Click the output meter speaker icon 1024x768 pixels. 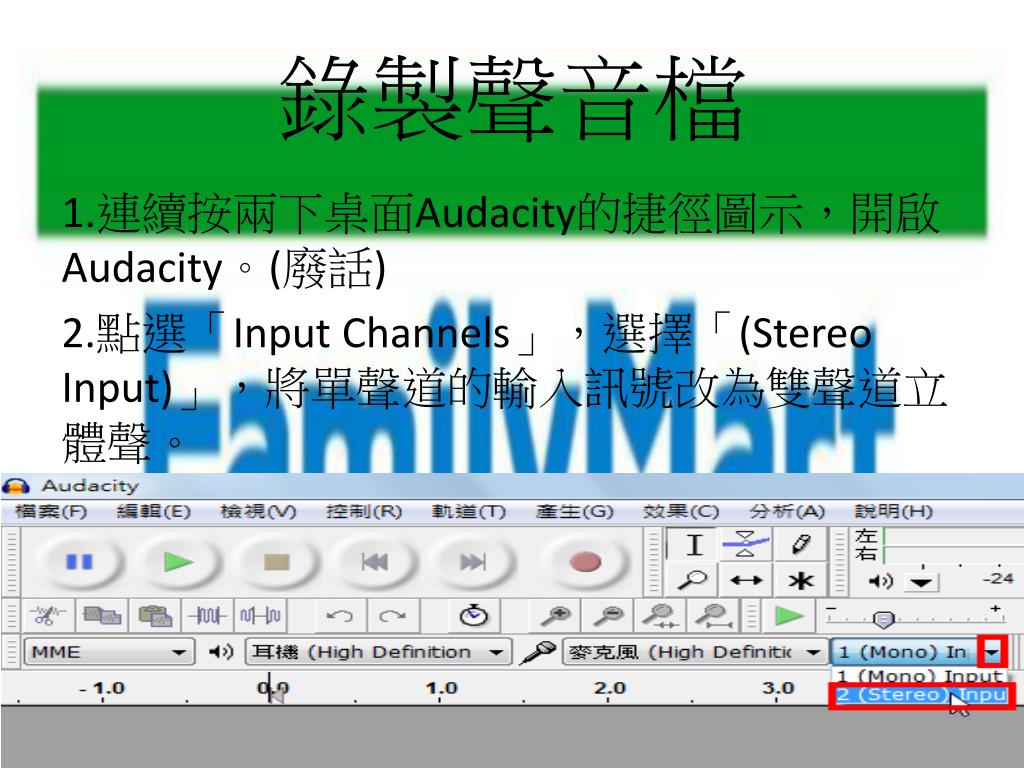[x=879, y=581]
